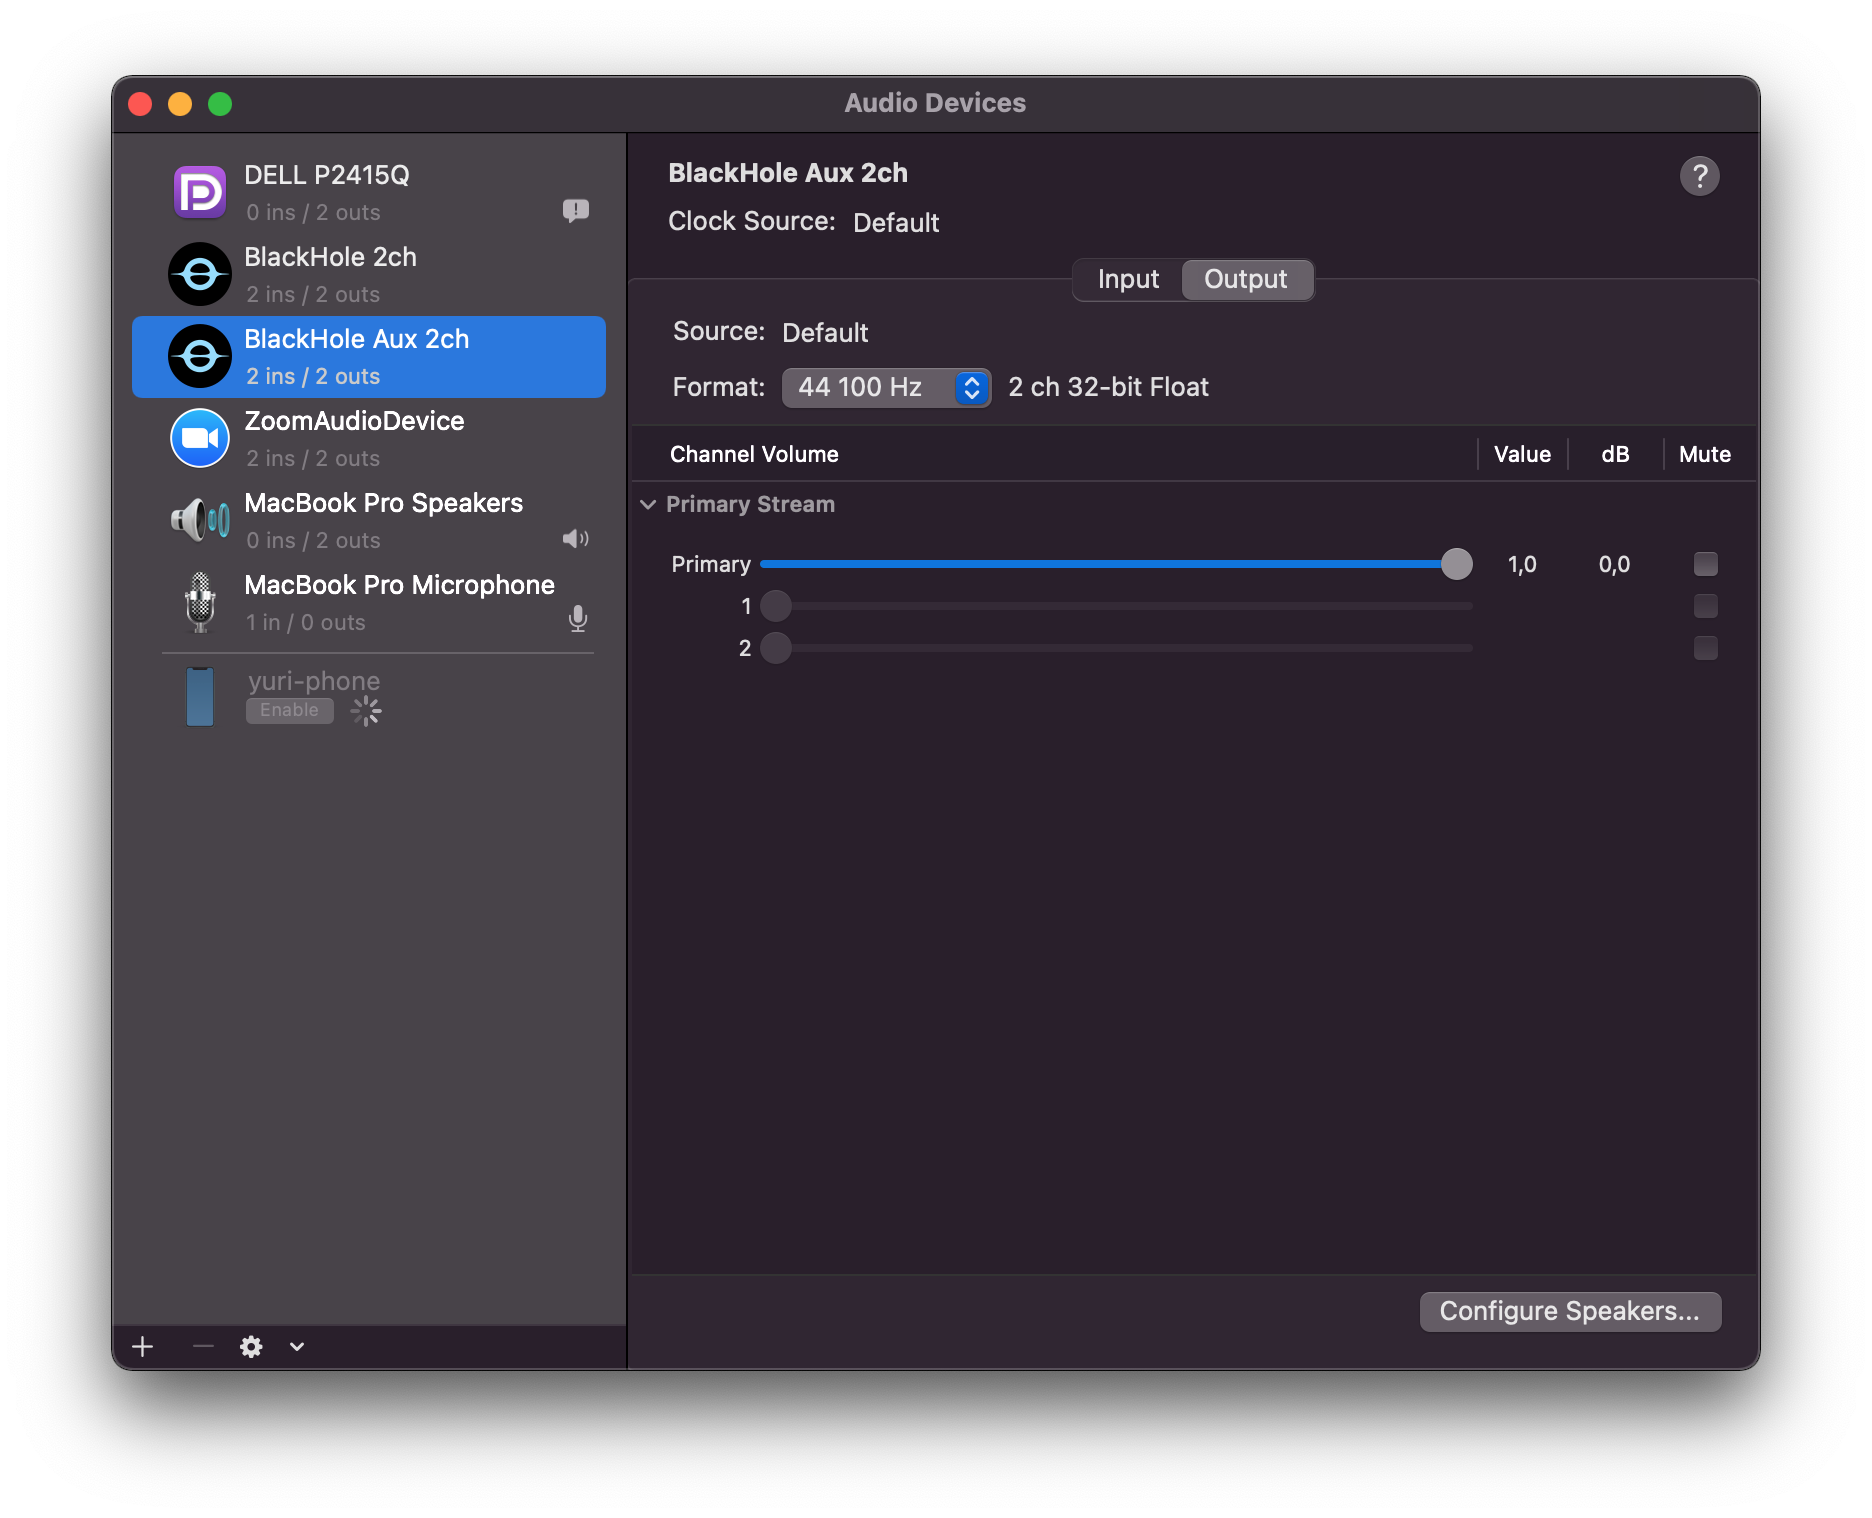Click the Value column header
Viewport: 1872px width, 1518px height.
click(1522, 454)
